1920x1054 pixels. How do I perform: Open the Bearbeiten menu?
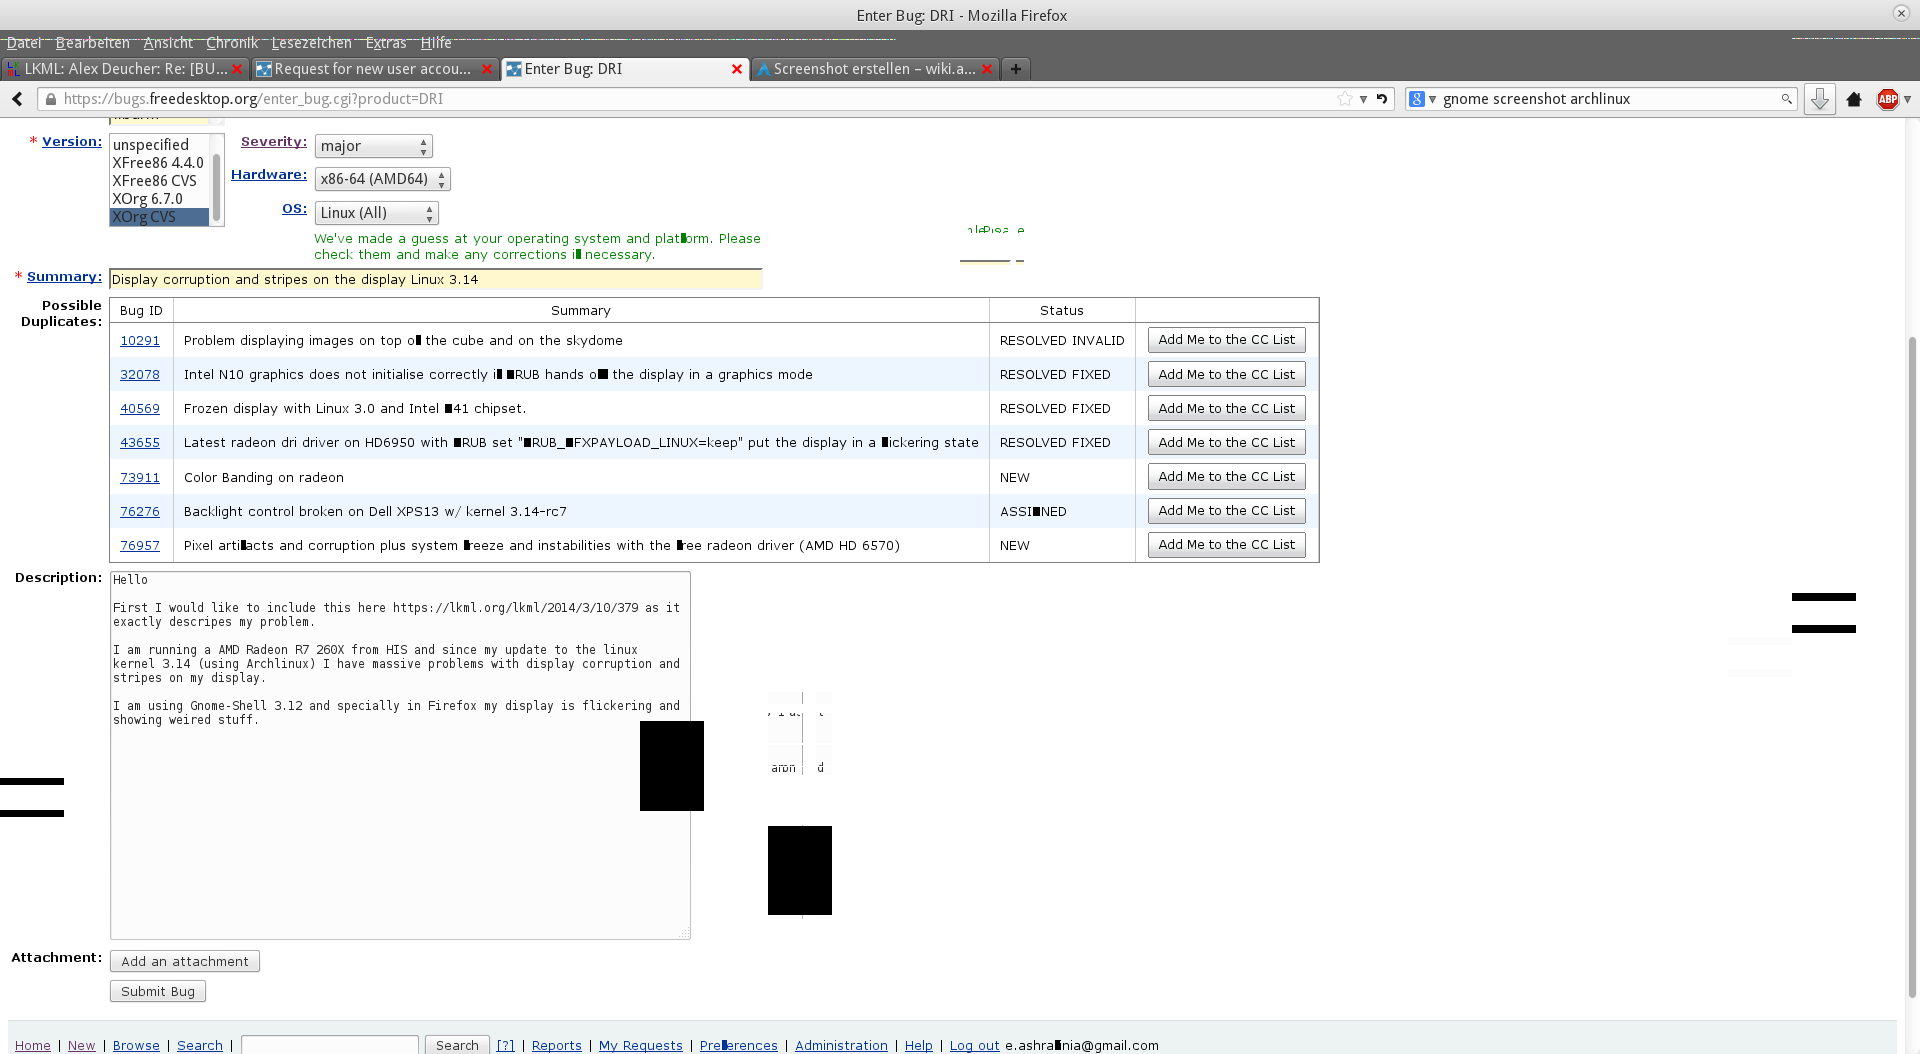pyautogui.click(x=93, y=43)
